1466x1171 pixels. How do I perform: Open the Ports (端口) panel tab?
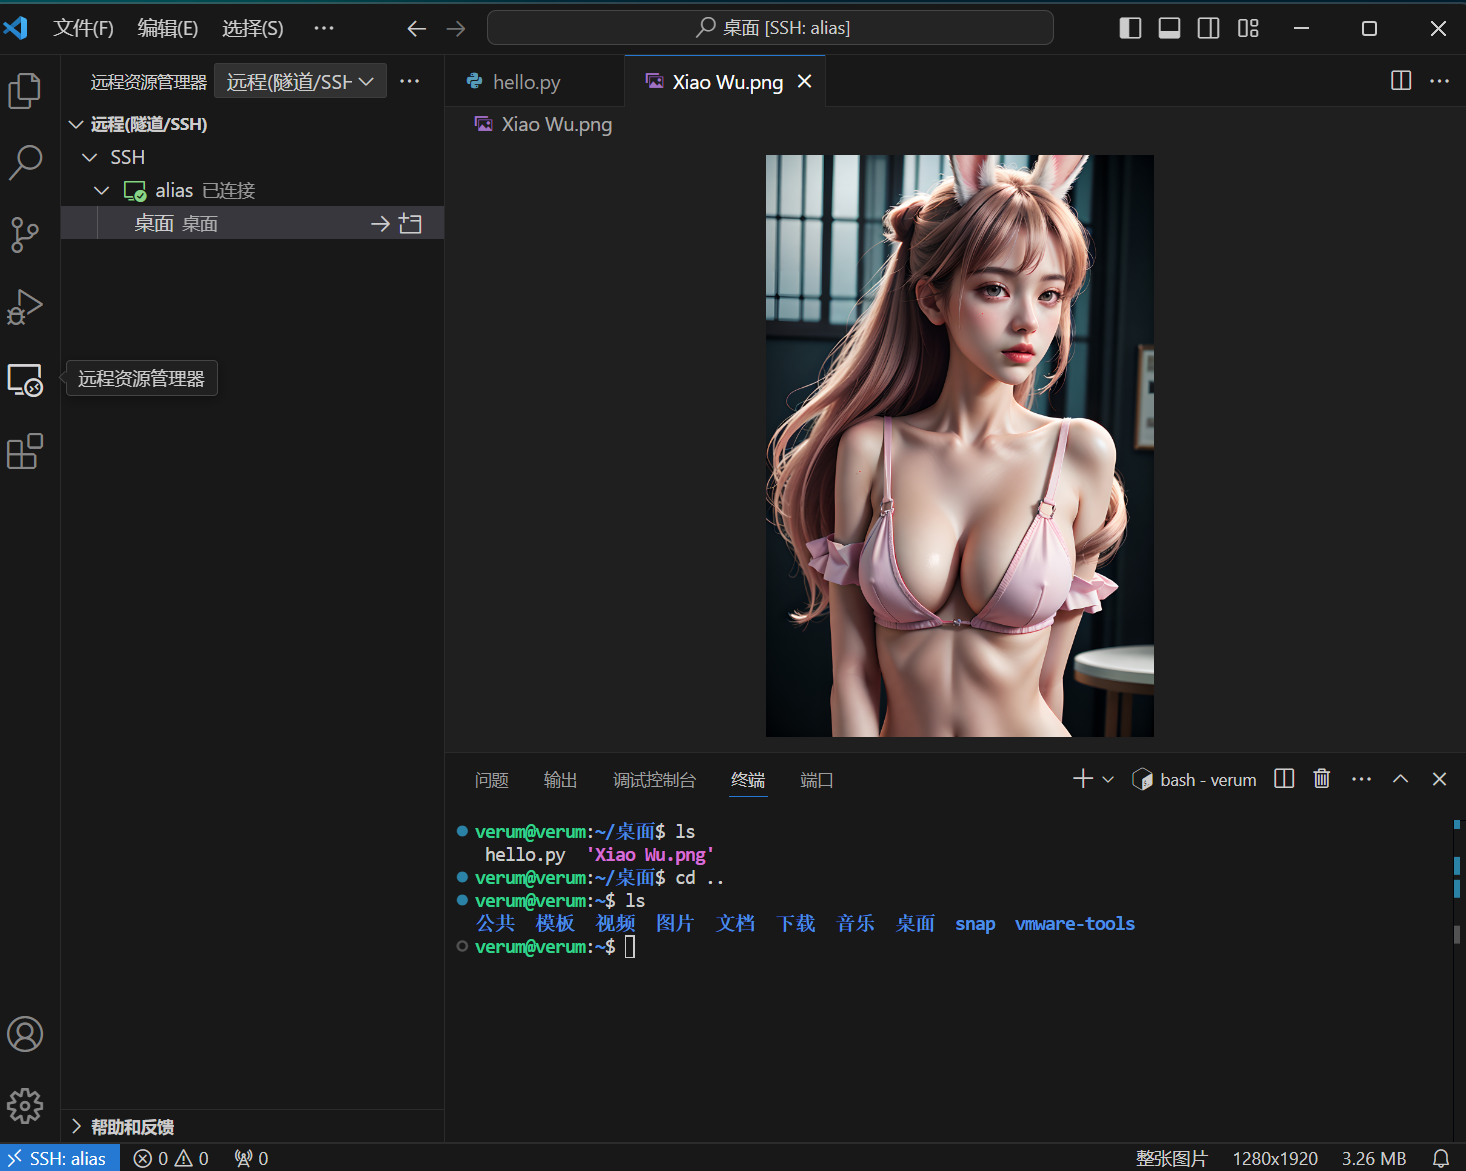tap(816, 780)
